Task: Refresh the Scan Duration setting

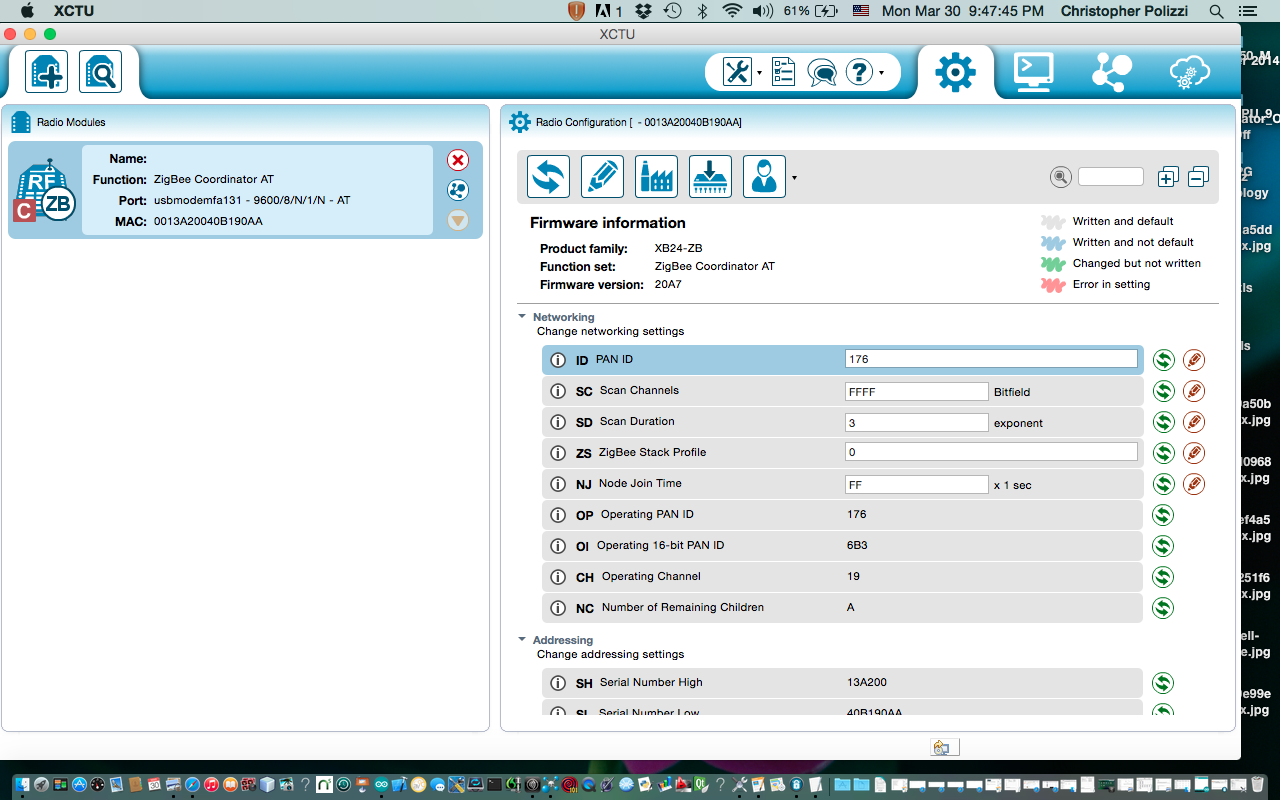Action: tap(1163, 422)
